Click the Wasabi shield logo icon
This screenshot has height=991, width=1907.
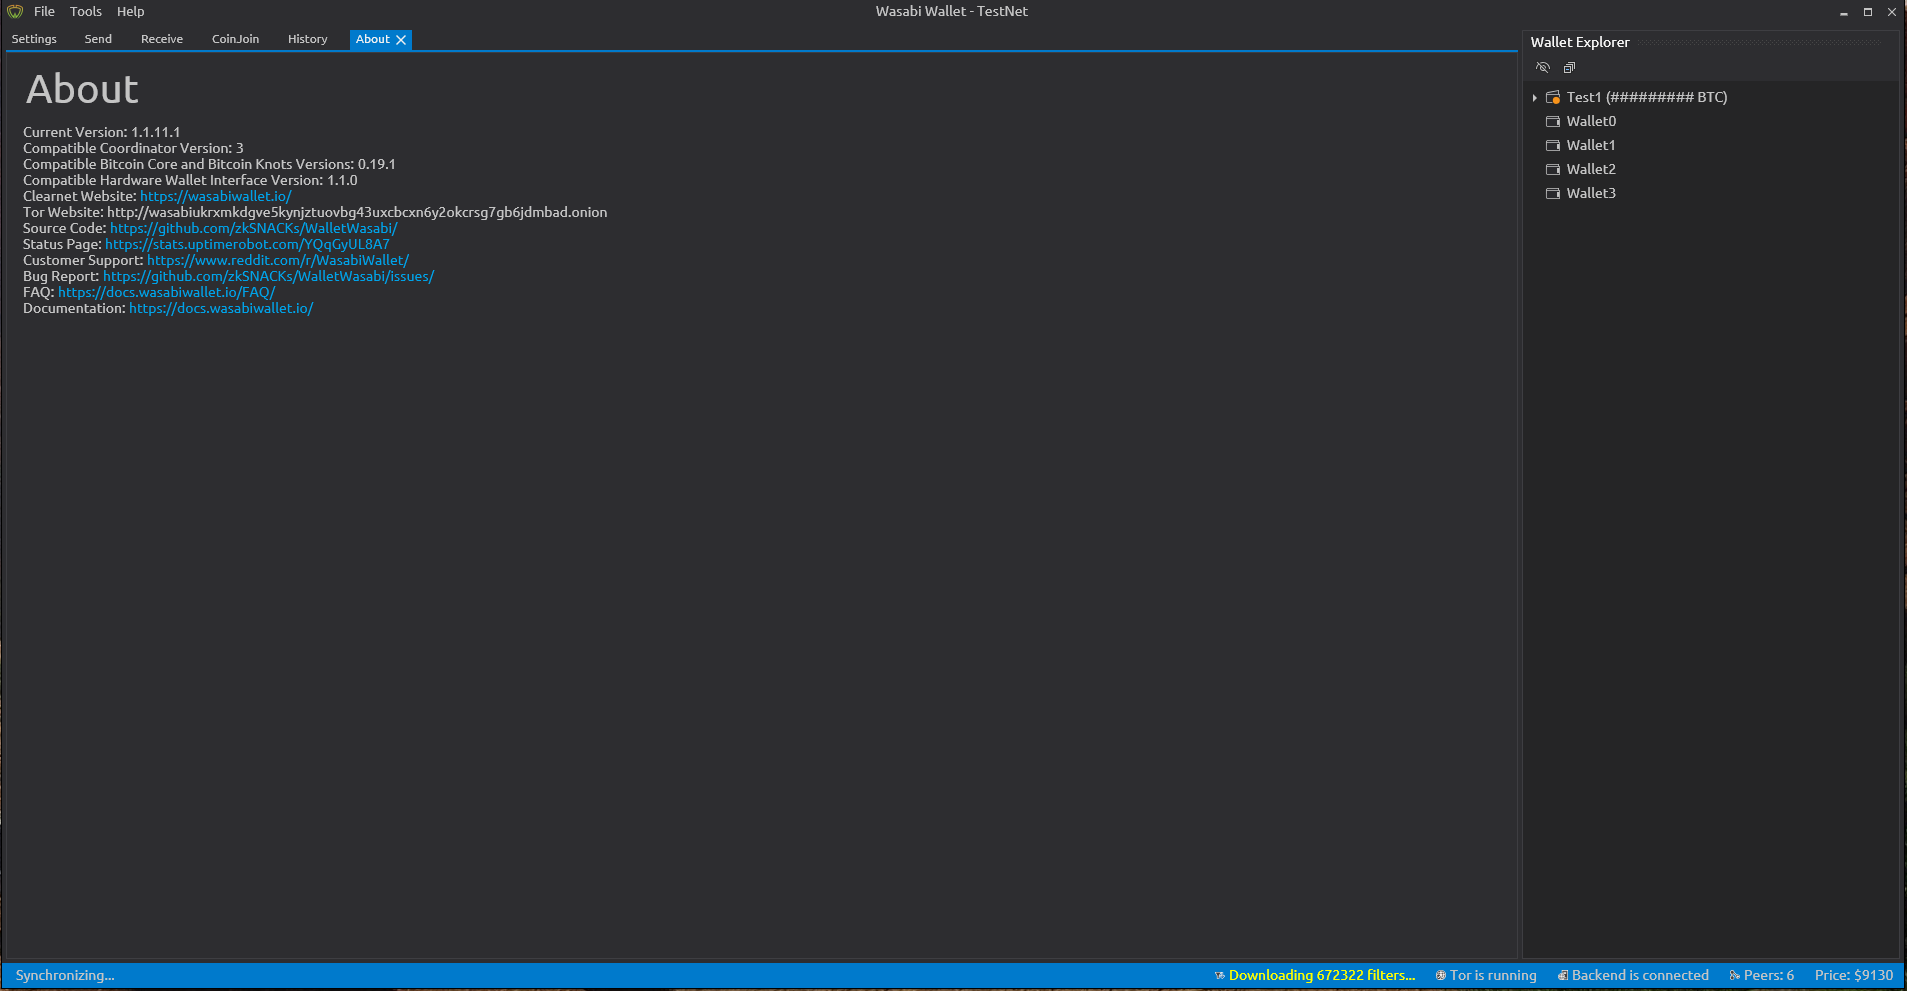(15, 11)
